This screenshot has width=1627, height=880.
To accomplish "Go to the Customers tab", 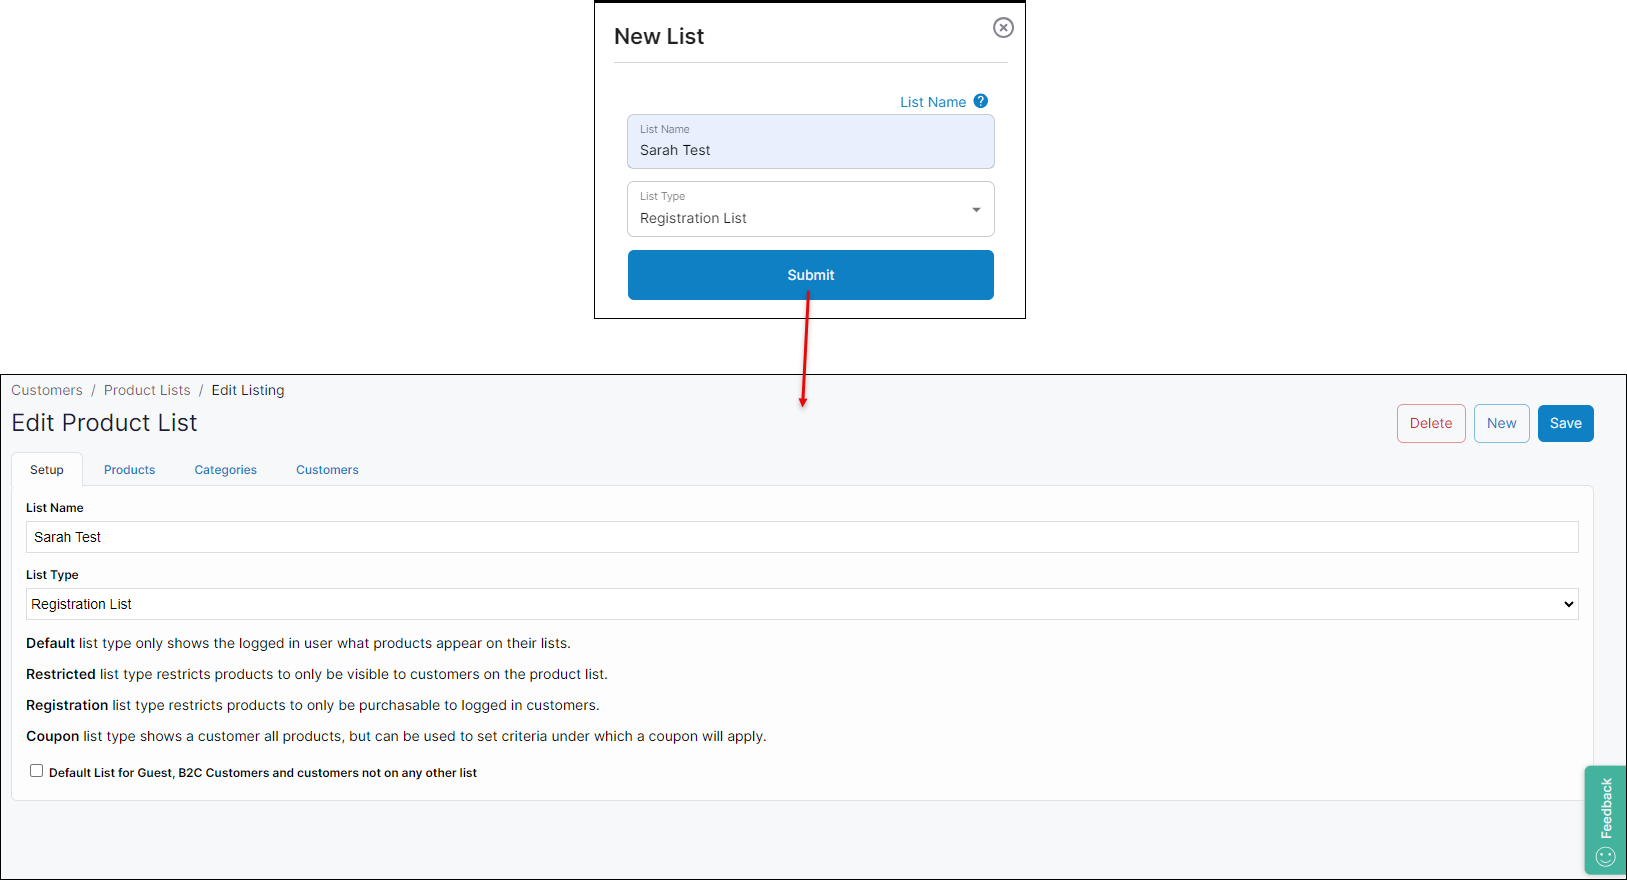I will (327, 470).
